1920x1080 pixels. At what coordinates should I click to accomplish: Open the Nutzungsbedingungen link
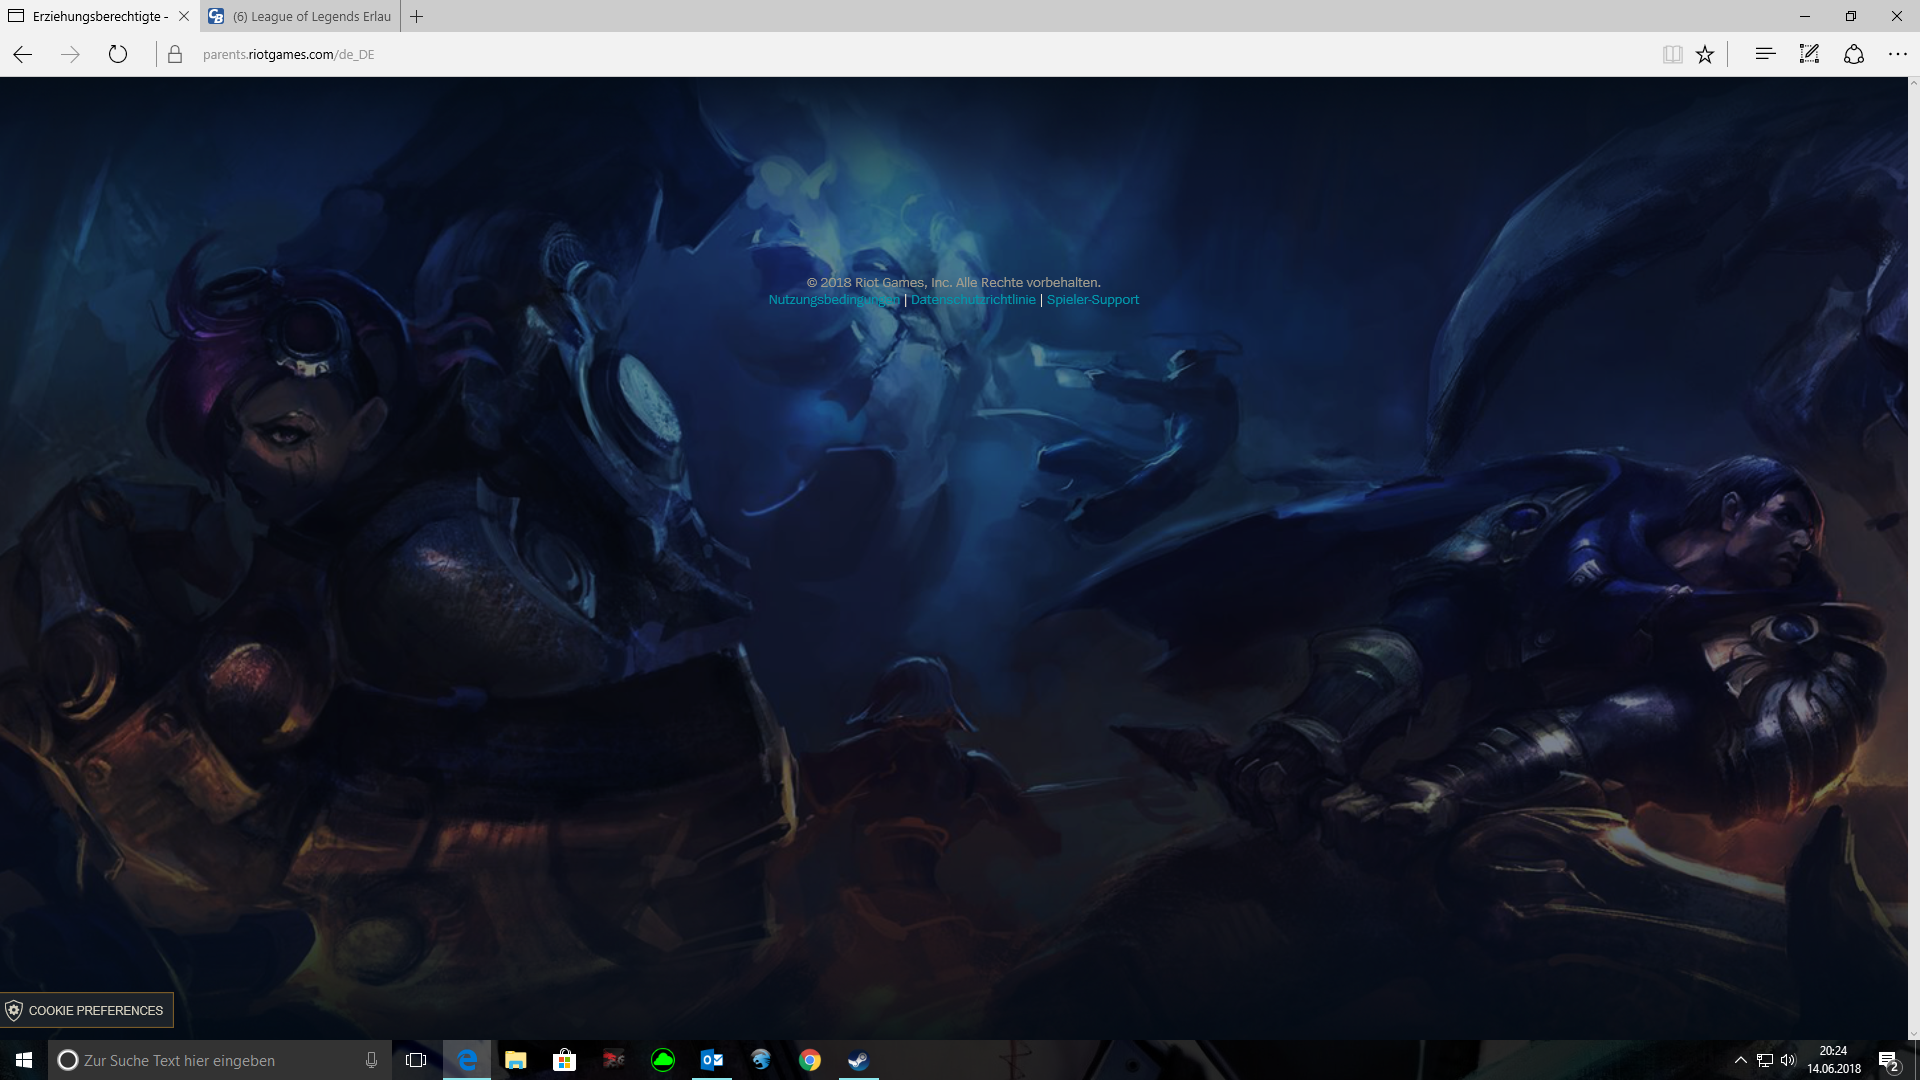coord(833,300)
